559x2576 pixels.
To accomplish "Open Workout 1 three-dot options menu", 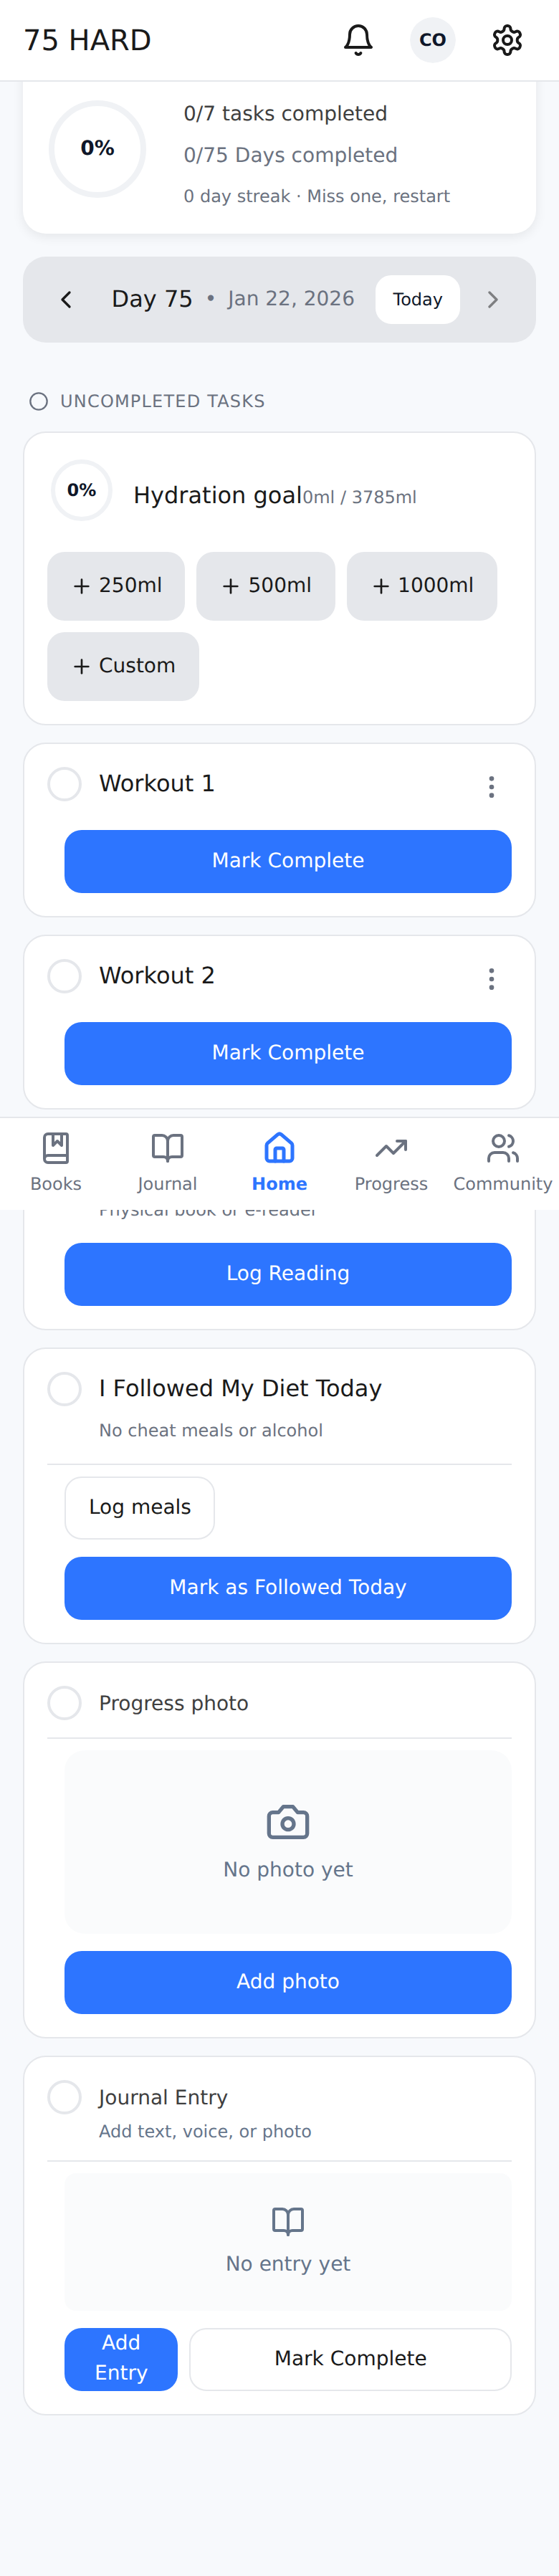I will pos(491,787).
